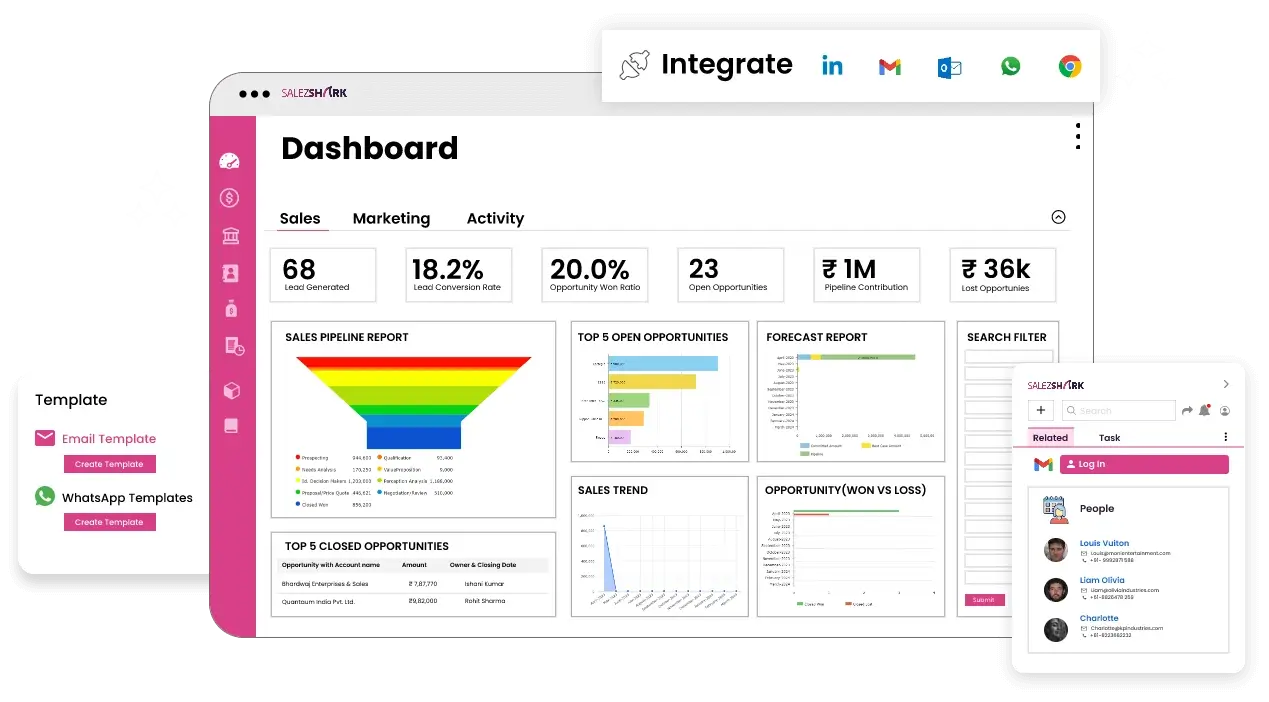Click the longest blue bar in Top 5 Open Opportunities

point(663,364)
